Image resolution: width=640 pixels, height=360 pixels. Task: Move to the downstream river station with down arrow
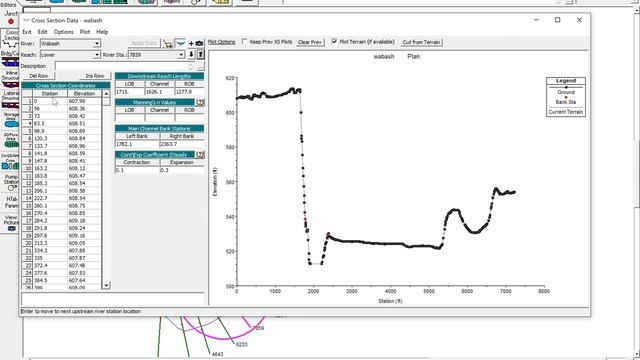coord(191,54)
